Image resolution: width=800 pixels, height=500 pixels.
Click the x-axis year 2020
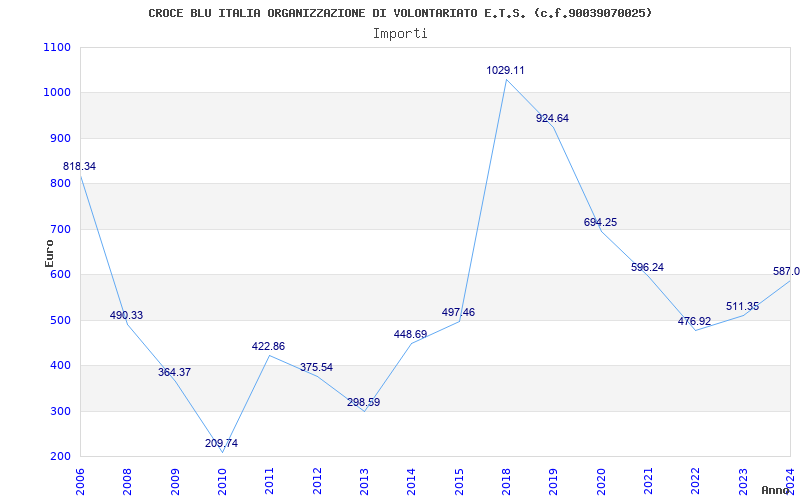[x=601, y=482]
